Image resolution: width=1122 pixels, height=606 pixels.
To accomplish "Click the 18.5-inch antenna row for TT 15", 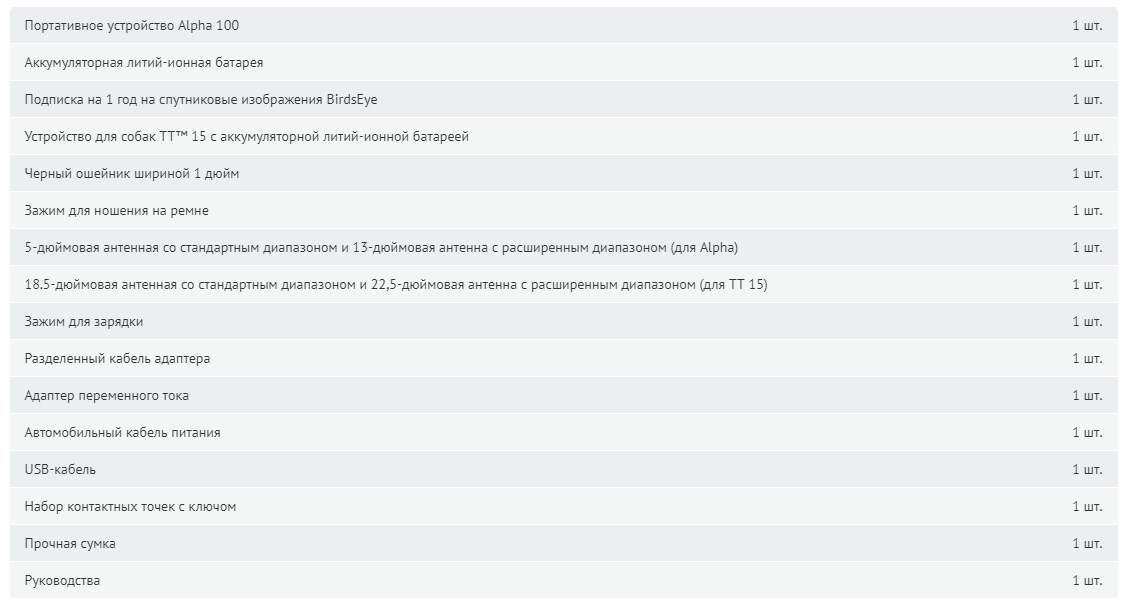I will point(563,284).
